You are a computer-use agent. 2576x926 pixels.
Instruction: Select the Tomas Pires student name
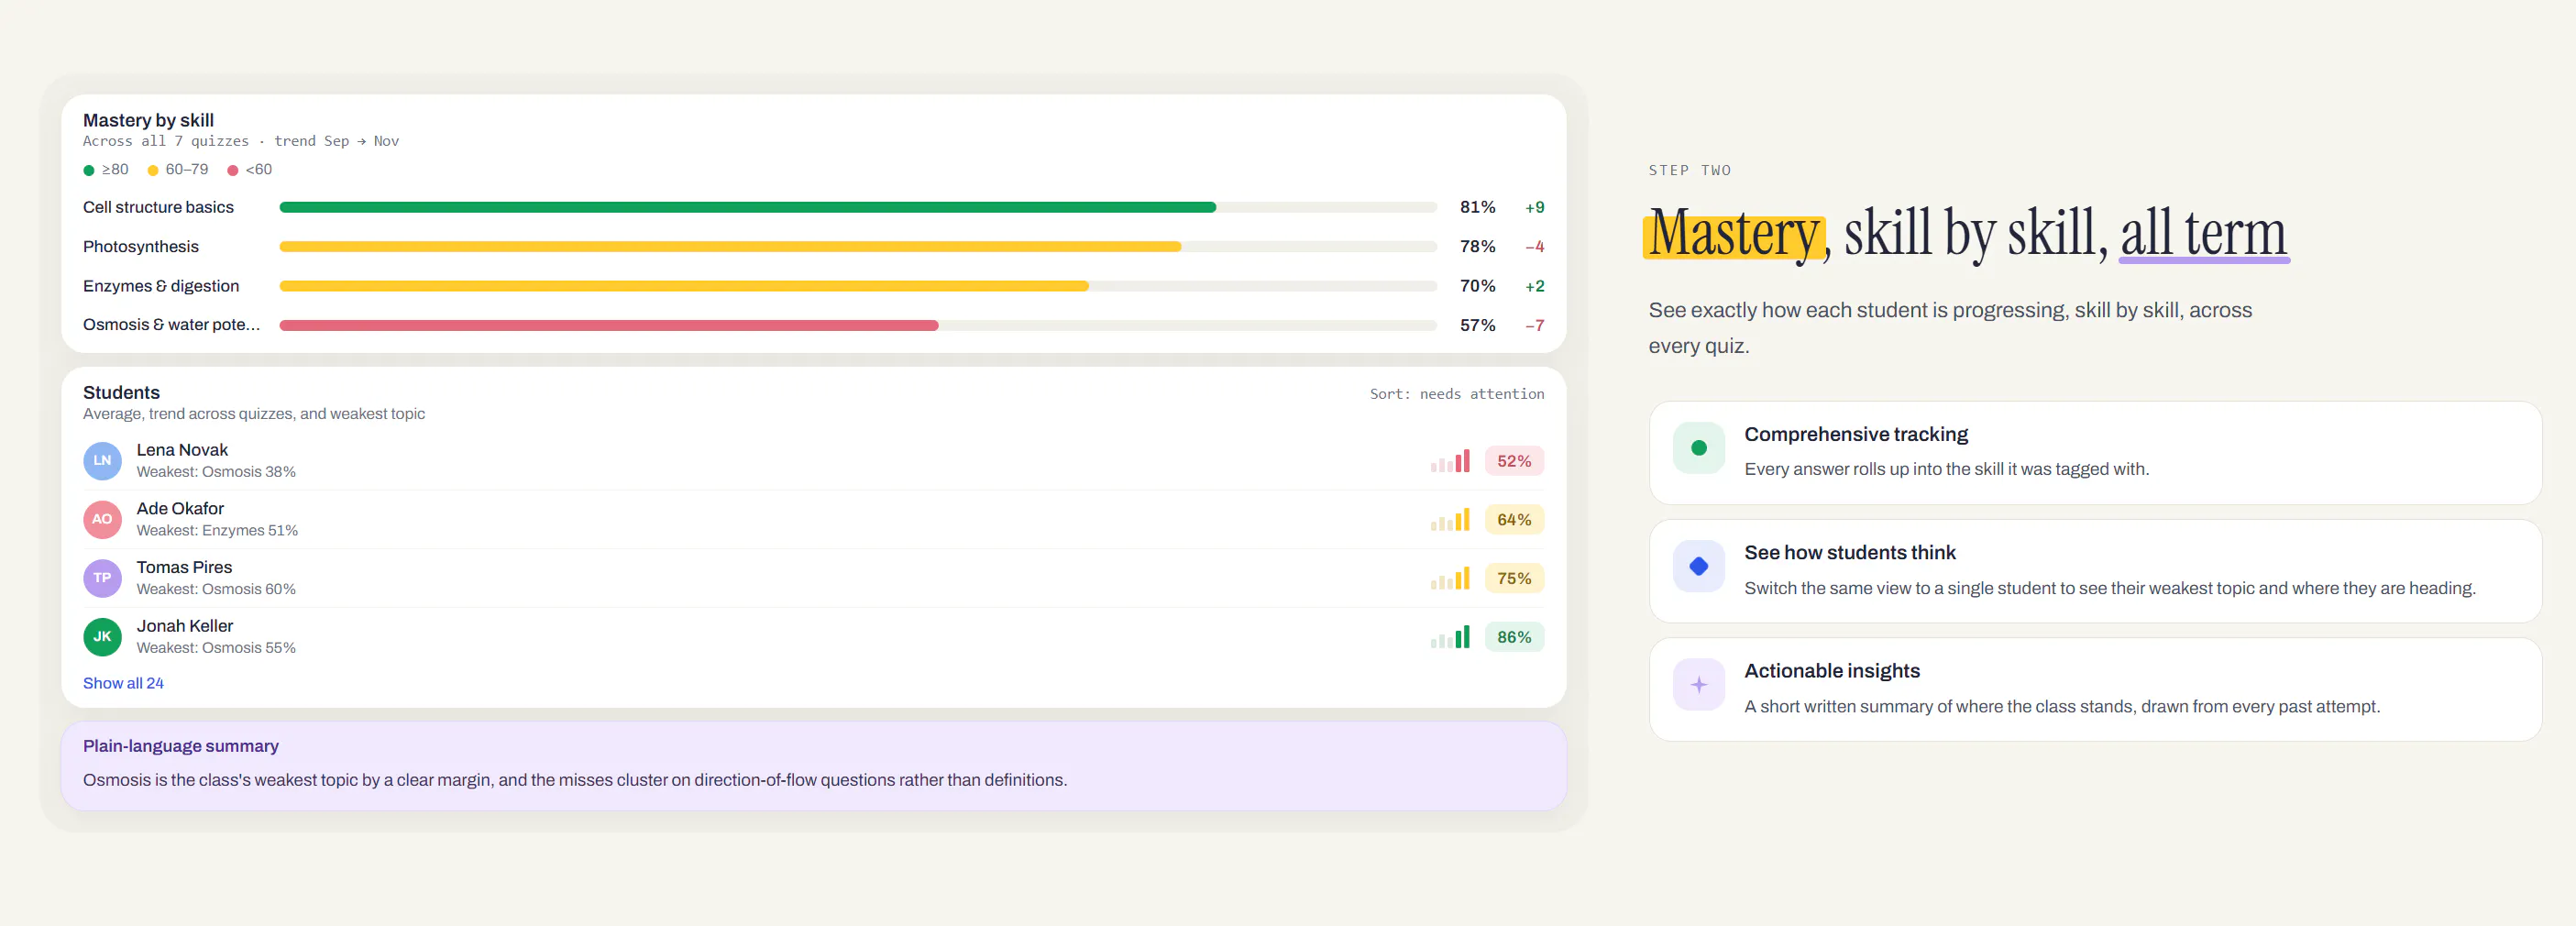184,567
